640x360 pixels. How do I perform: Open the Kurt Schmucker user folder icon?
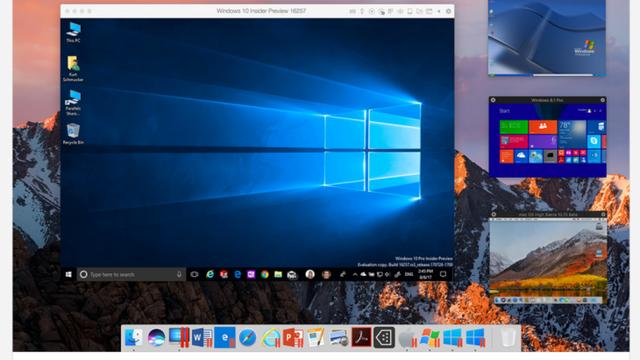pos(73,69)
